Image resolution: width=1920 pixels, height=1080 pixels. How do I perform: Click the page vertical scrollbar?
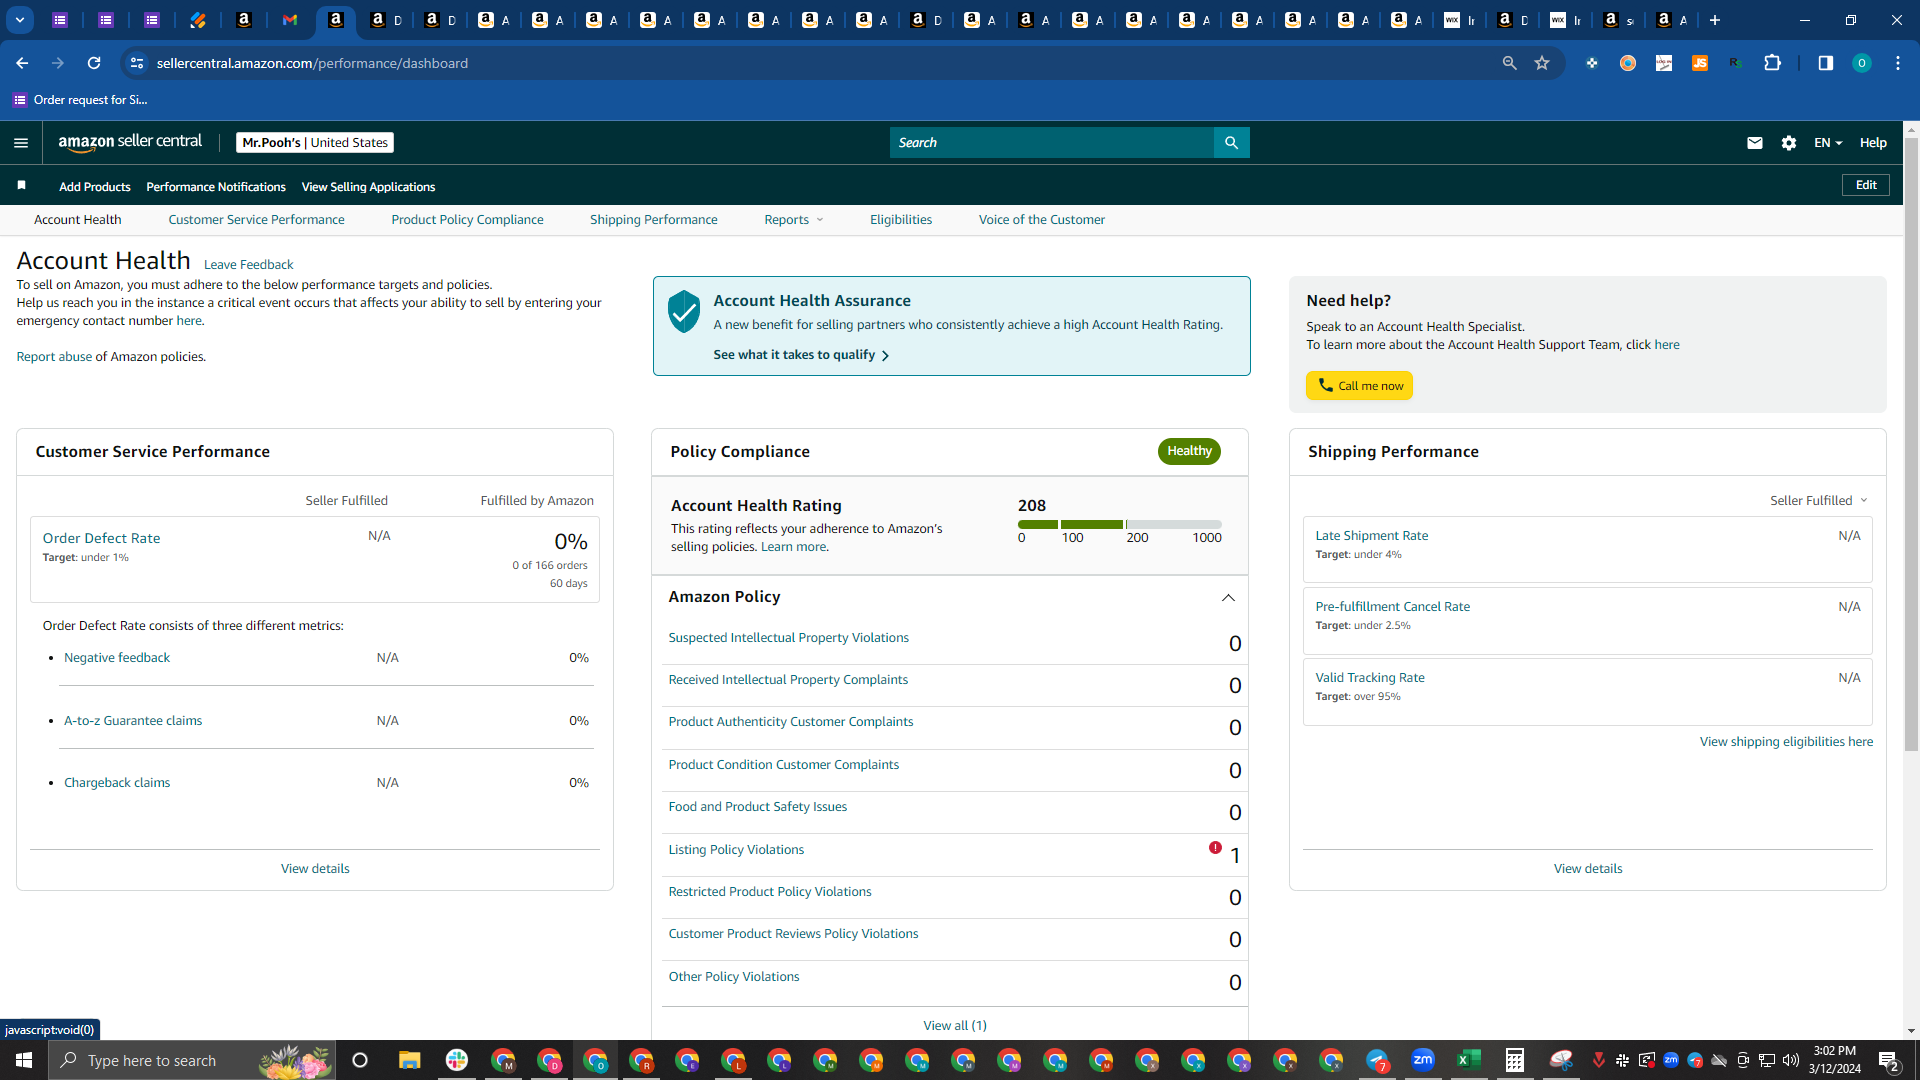(x=1911, y=445)
